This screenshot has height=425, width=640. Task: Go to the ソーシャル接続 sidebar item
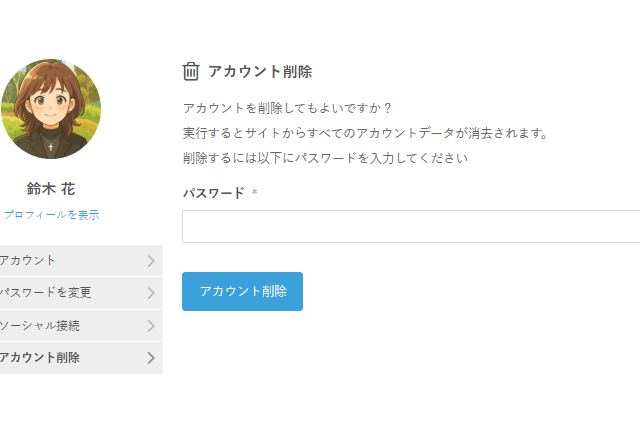click(x=40, y=326)
